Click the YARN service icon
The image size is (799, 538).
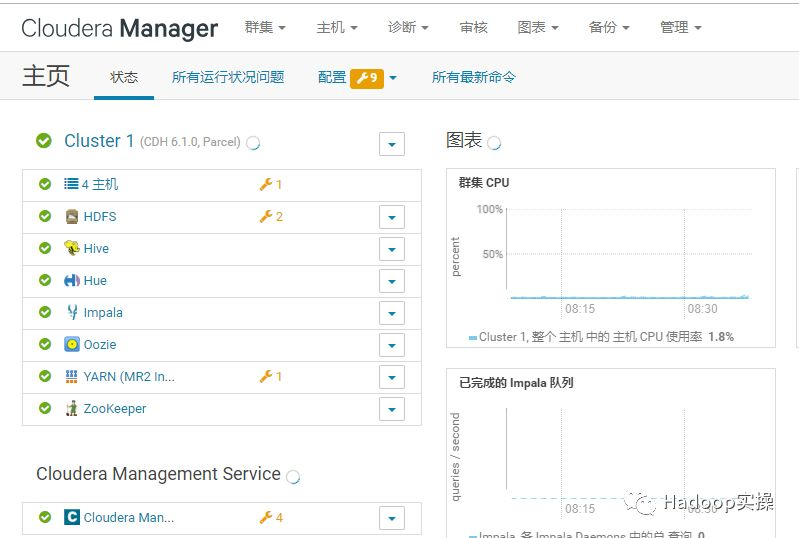71,376
